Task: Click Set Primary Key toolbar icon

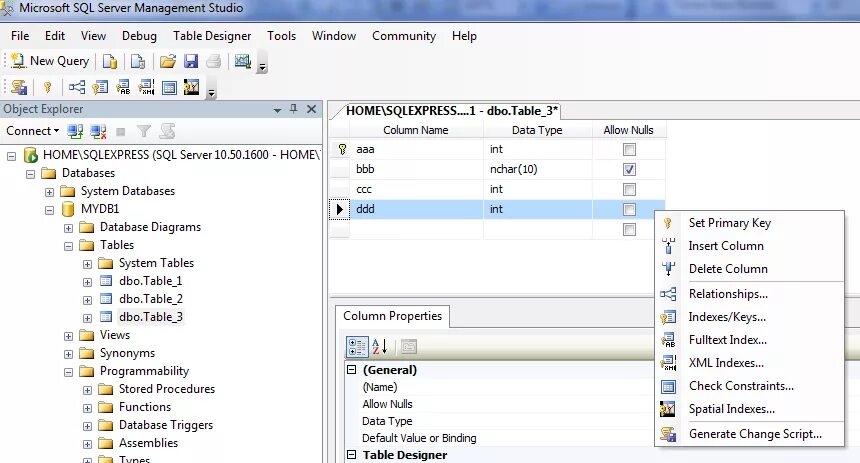Action: click(x=48, y=87)
